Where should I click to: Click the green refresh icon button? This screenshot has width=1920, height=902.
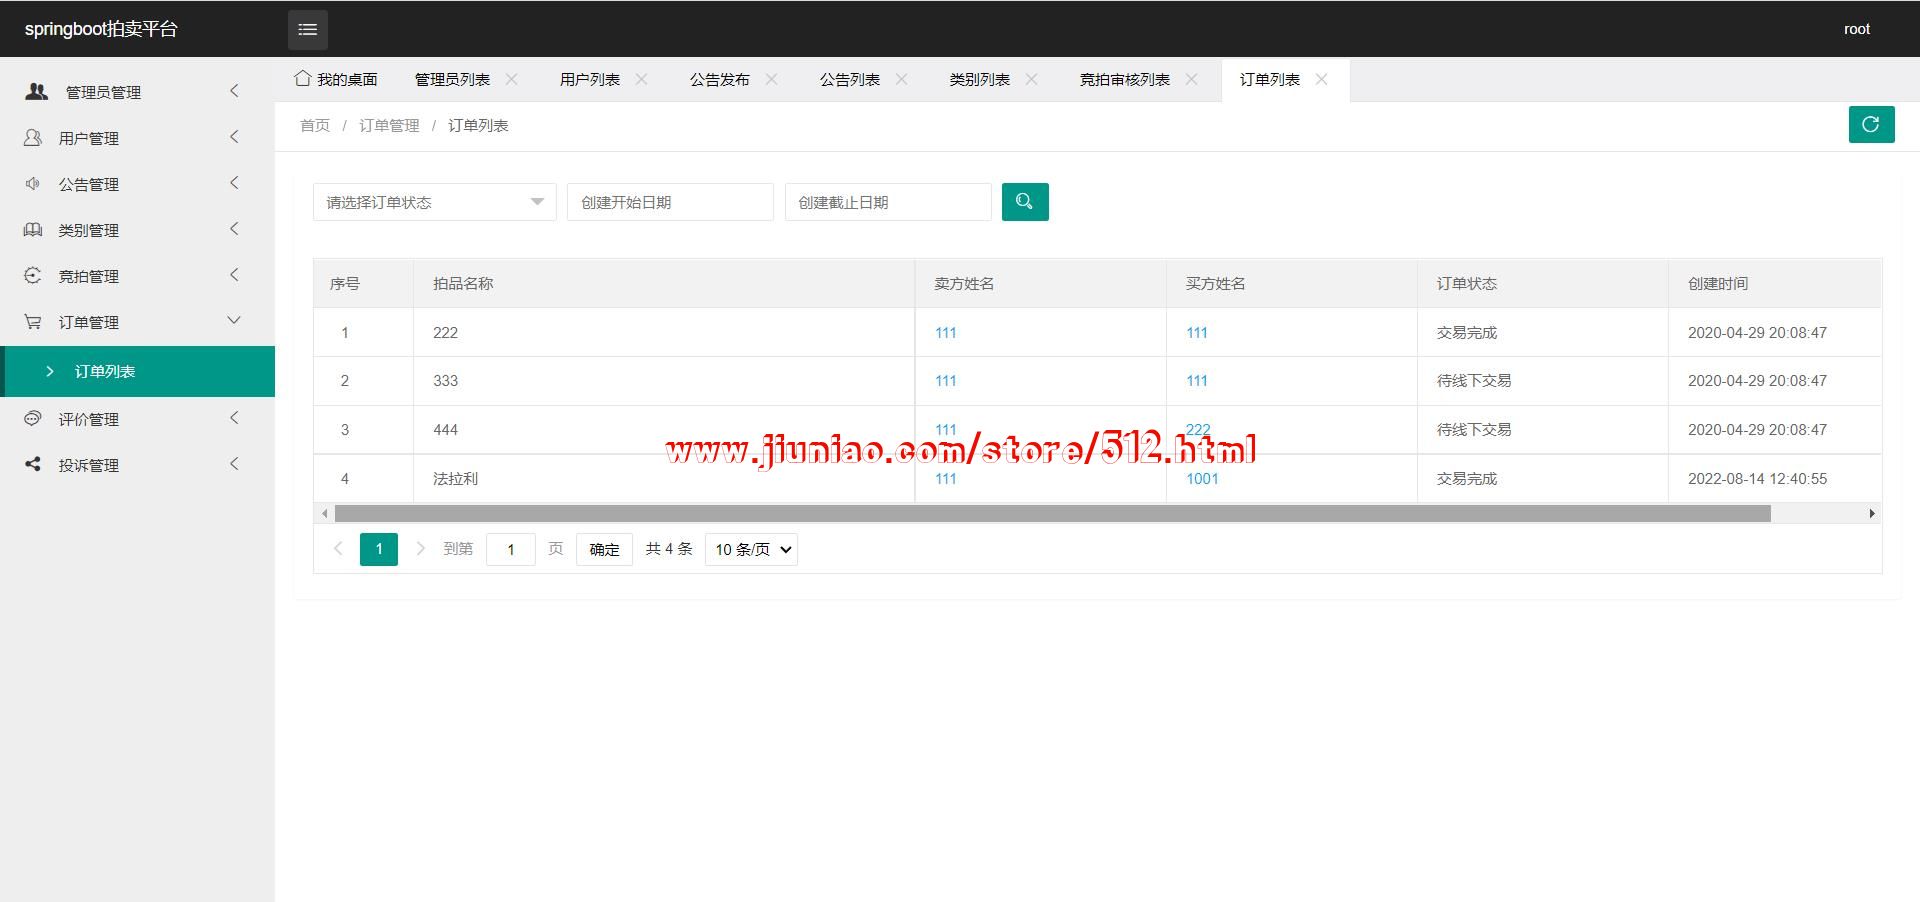click(x=1870, y=125)
